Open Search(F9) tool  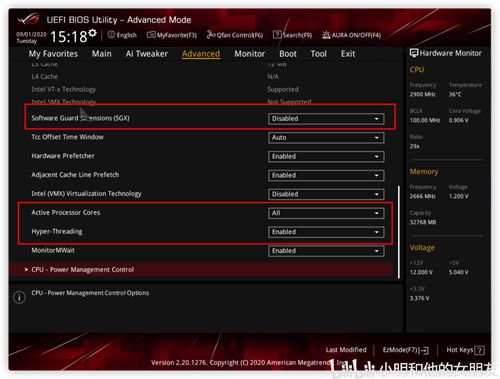click(x=292, y=35)
